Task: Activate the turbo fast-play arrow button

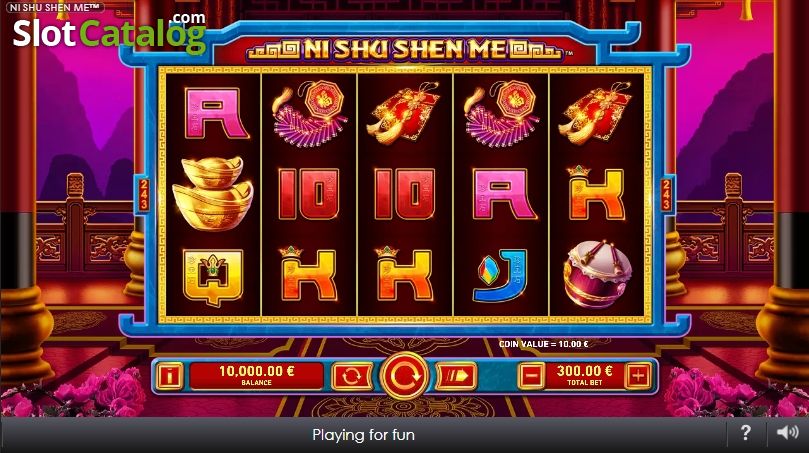Action: pos(457,376)
